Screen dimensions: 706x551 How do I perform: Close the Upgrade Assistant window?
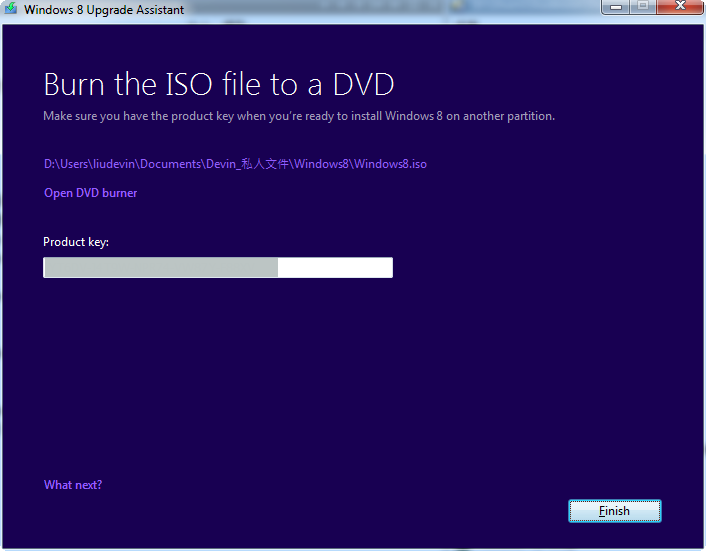tap(680, 6)
